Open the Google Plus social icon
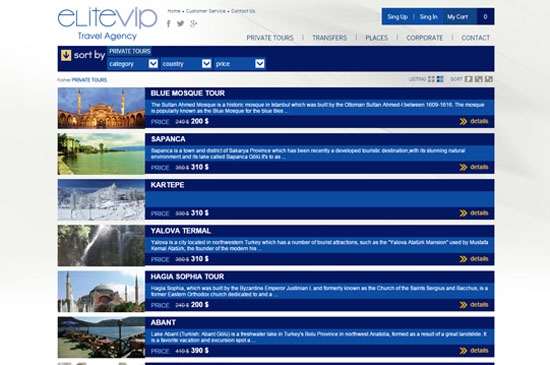The width and height of the screenshot is (550, 365). [193, 23]
